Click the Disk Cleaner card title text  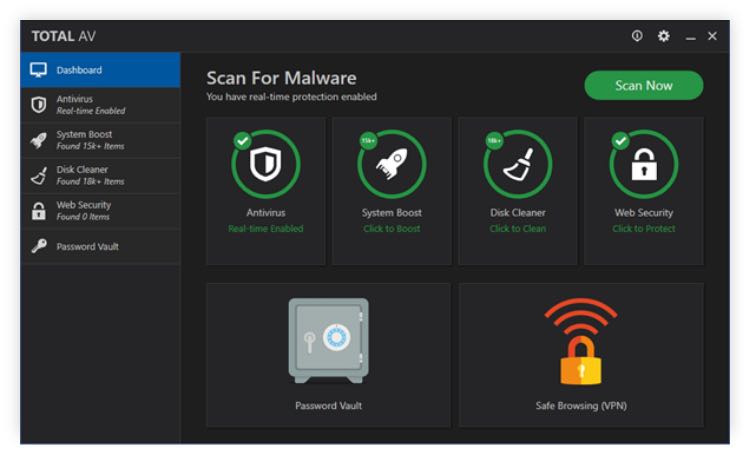(518, 212)
